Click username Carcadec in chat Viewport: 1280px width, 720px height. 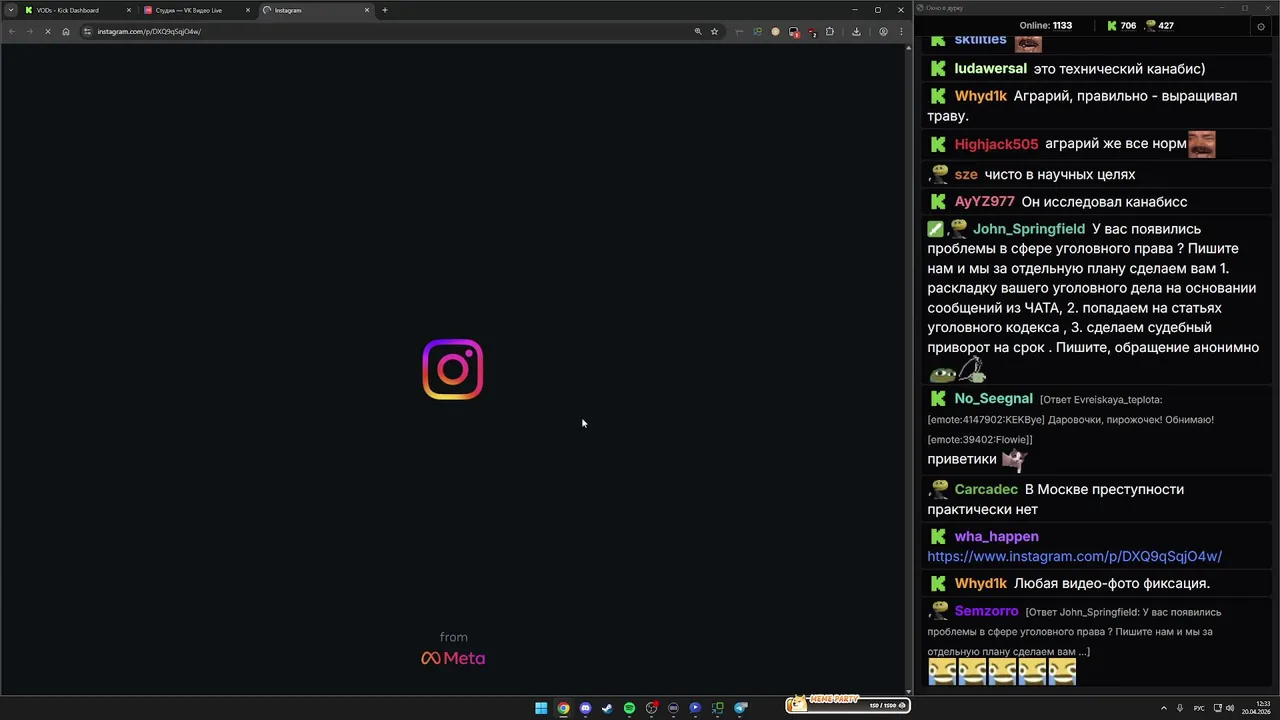(x=986, y=489)
